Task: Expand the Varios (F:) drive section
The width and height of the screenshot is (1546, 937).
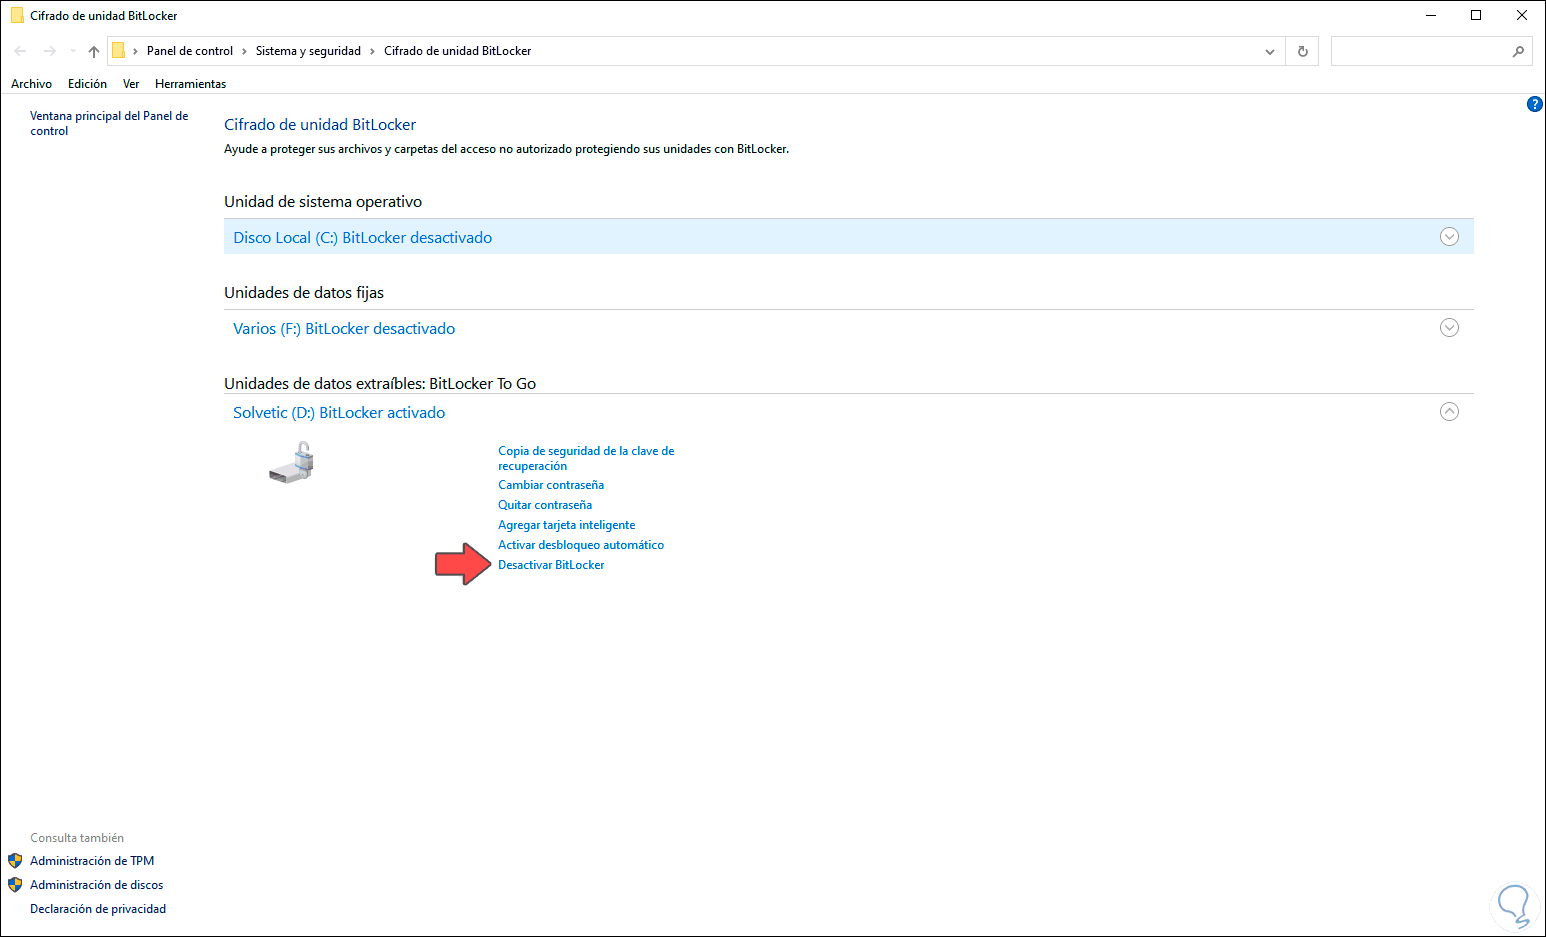Action: [1449, 328]
